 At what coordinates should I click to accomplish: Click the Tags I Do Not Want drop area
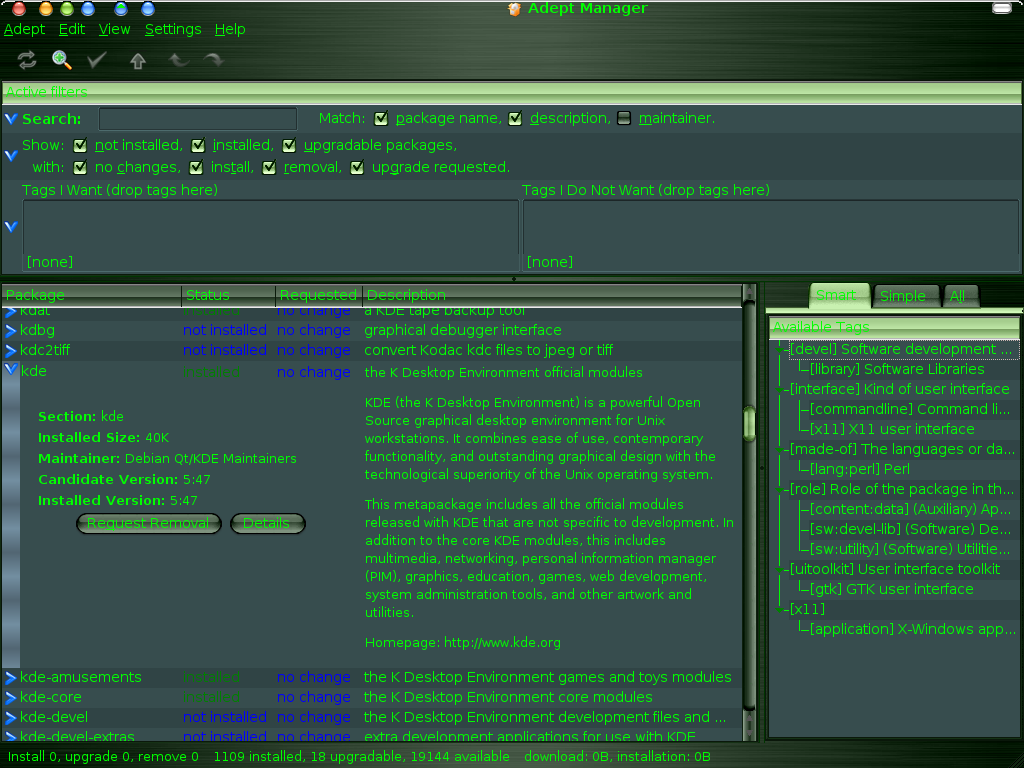[x=771, y=236]
